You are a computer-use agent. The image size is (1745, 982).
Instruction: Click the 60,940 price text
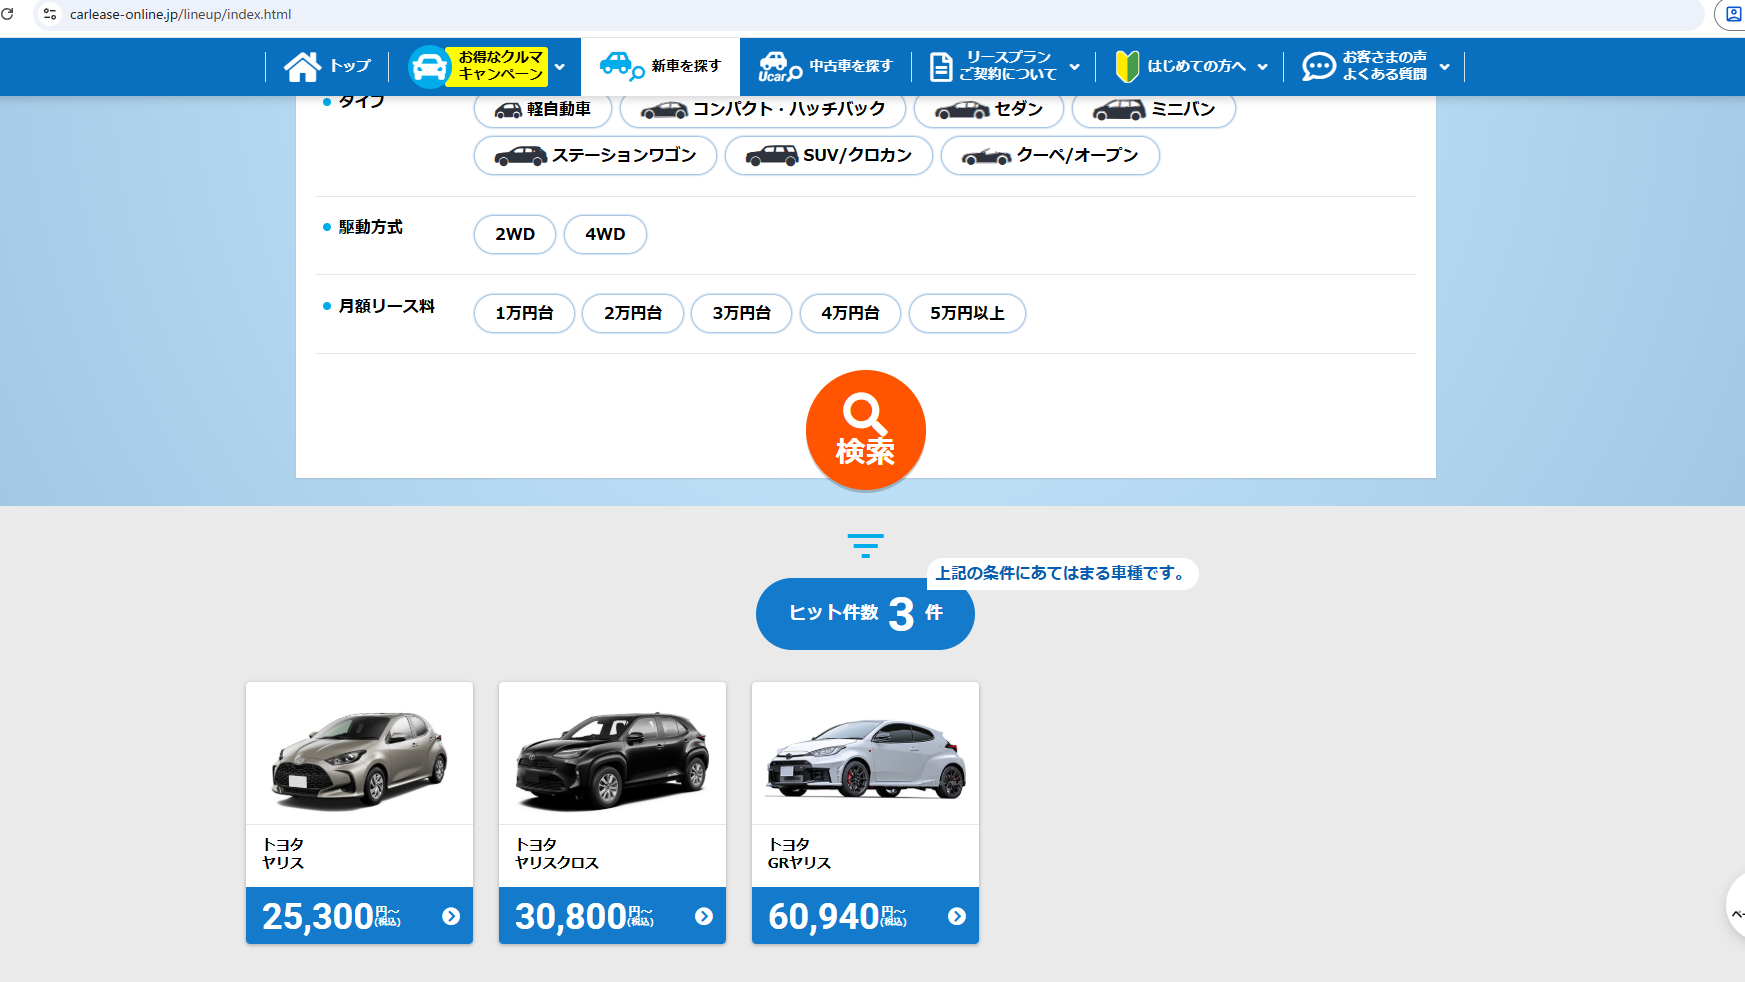pos(824,916)
